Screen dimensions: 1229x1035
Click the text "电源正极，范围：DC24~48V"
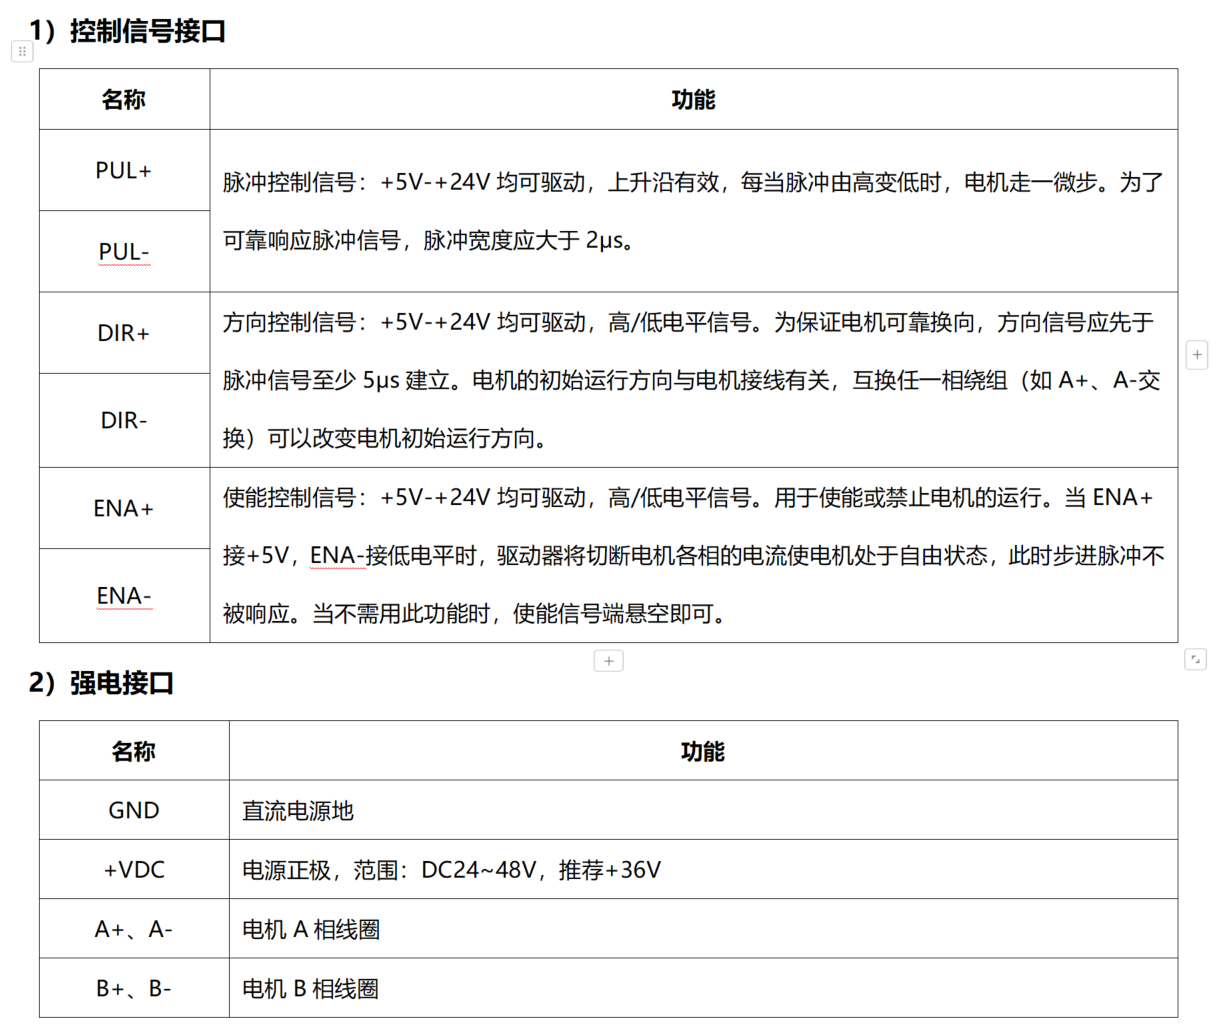coord(389,870)
